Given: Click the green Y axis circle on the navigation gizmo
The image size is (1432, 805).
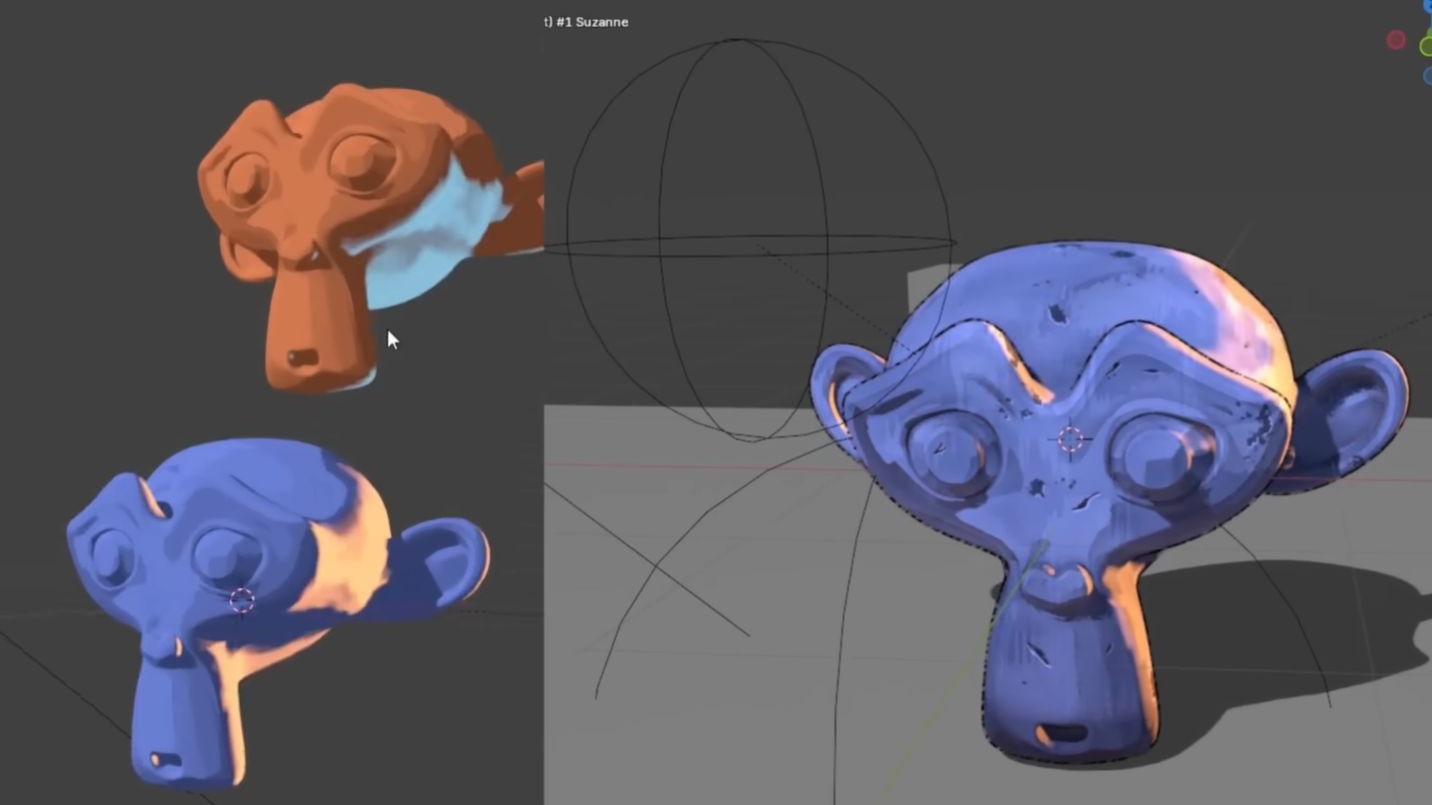Looking at the screenshot, I should pyautogui.click(x=1426, y=44).
